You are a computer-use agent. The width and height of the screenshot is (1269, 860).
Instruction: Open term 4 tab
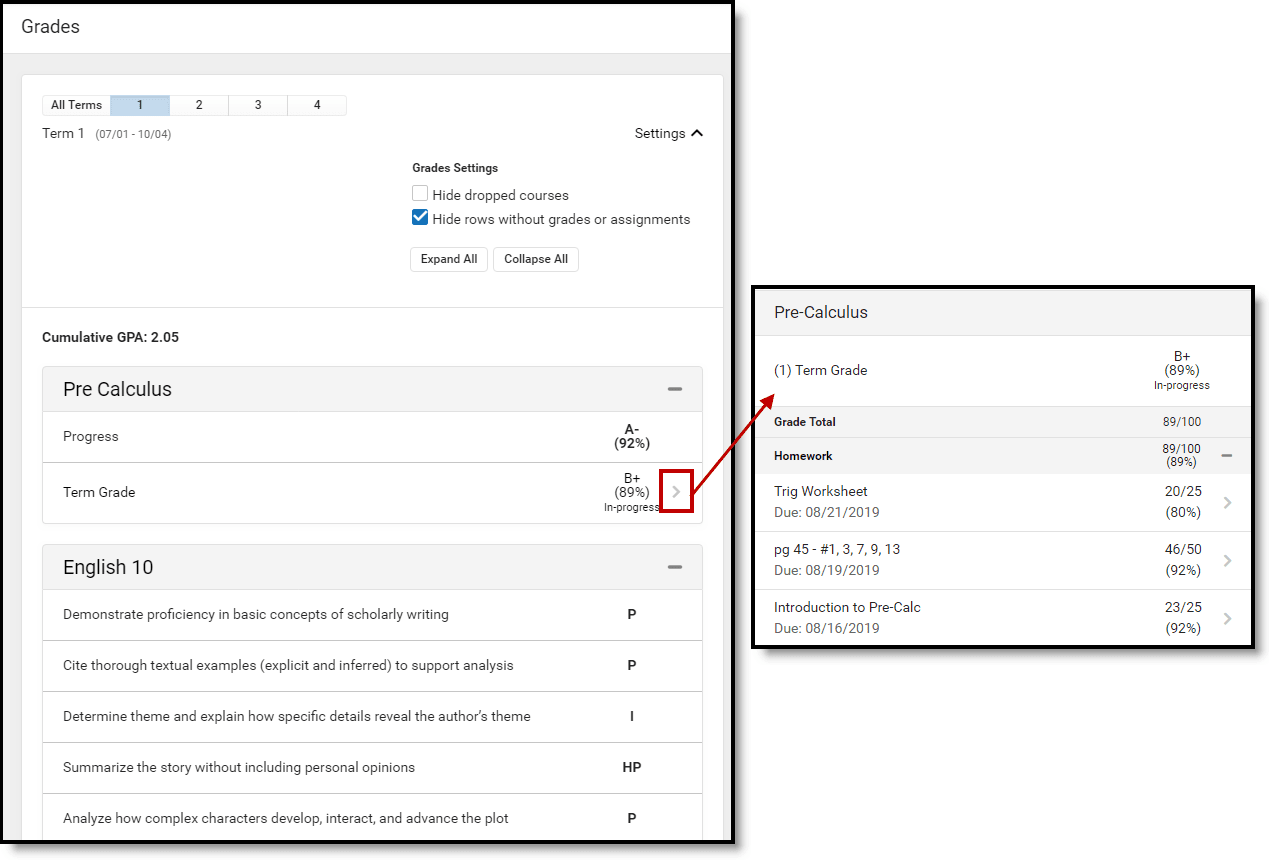pos(316,104)
